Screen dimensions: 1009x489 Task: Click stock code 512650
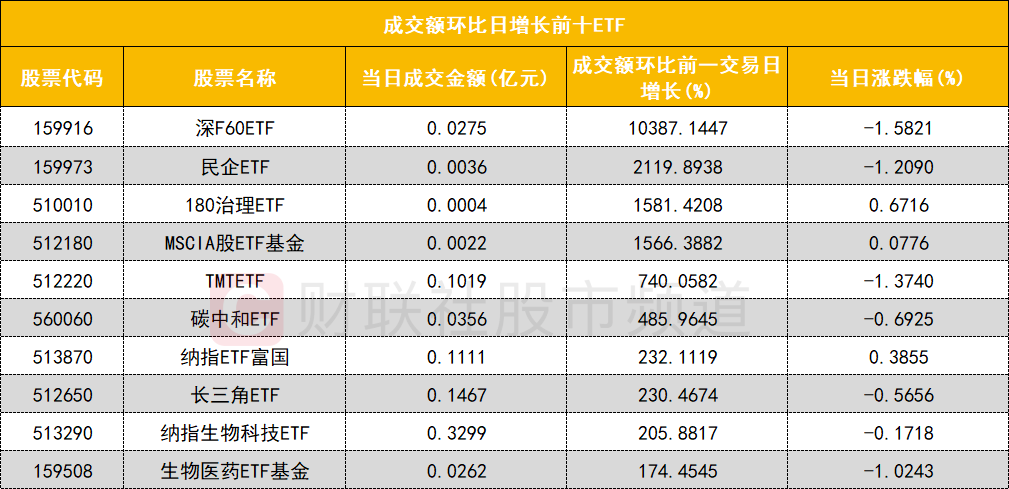(x=61, y=395)
